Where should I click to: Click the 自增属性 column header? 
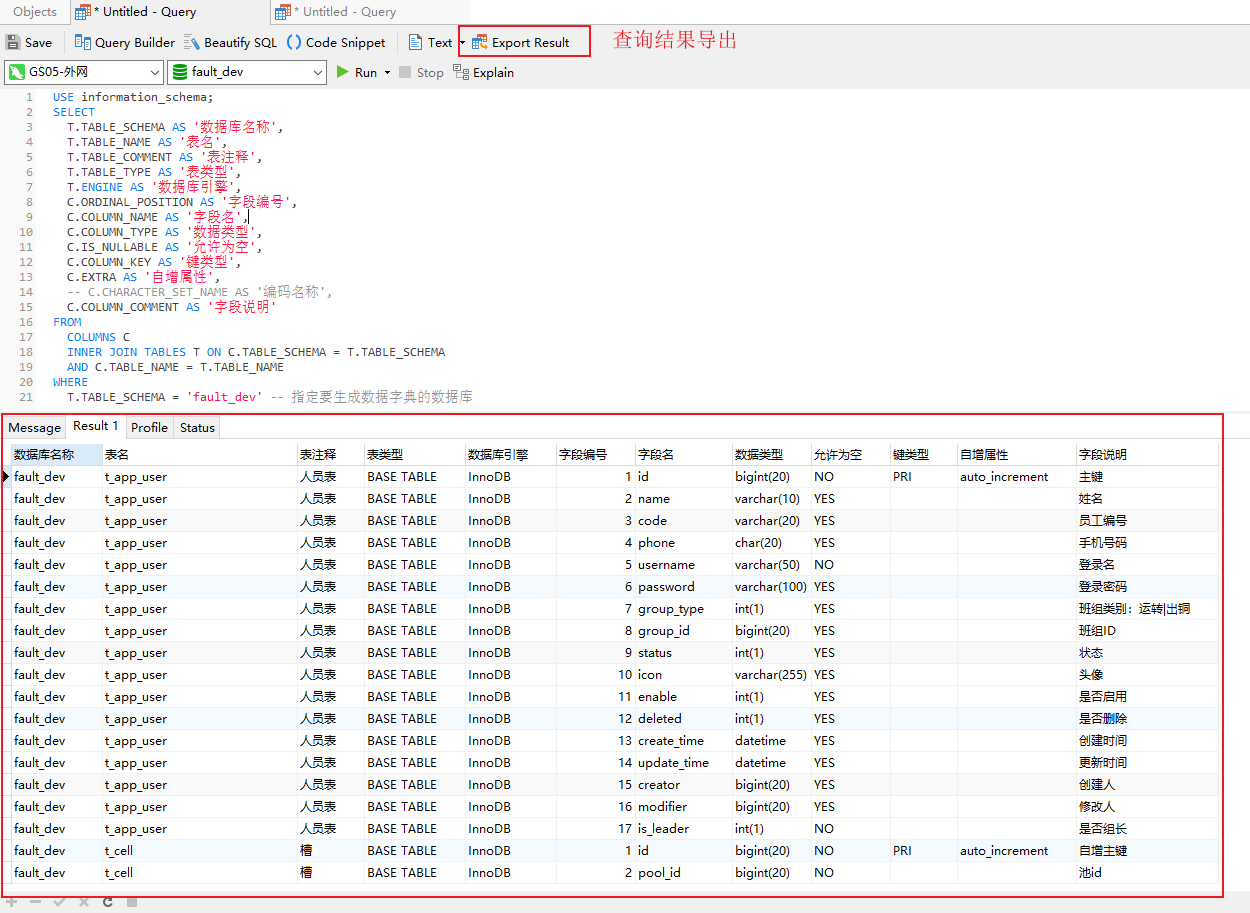click(x=1016, y=454)
